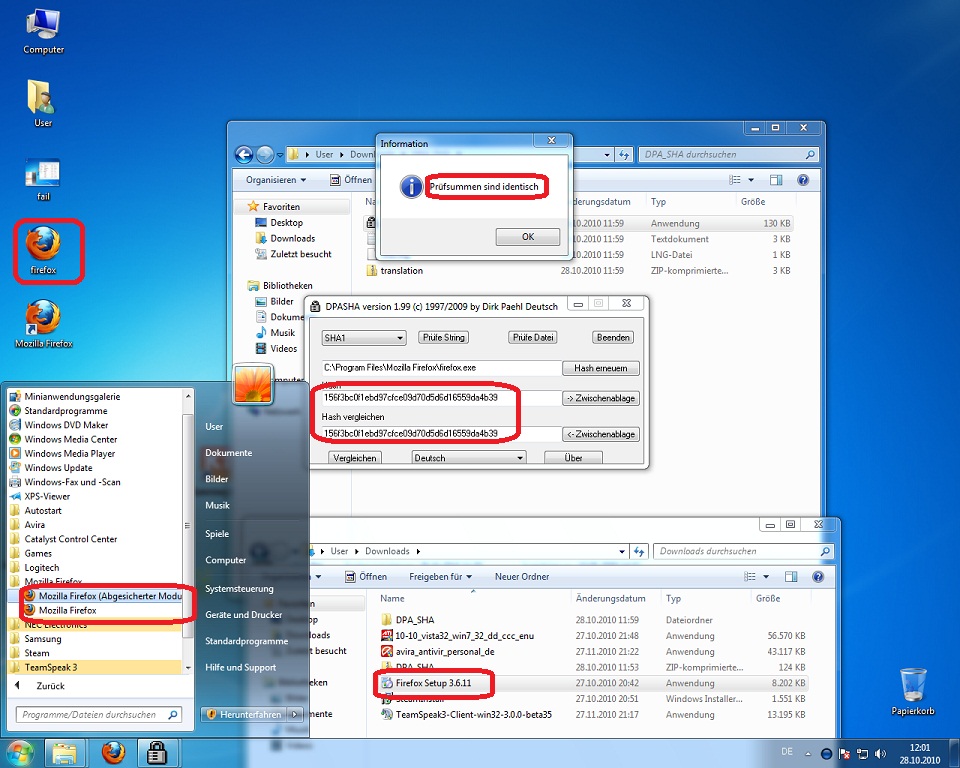960x768 pixels.
Task: Click 'Prüfe String' button
Action: click(444, 337)
